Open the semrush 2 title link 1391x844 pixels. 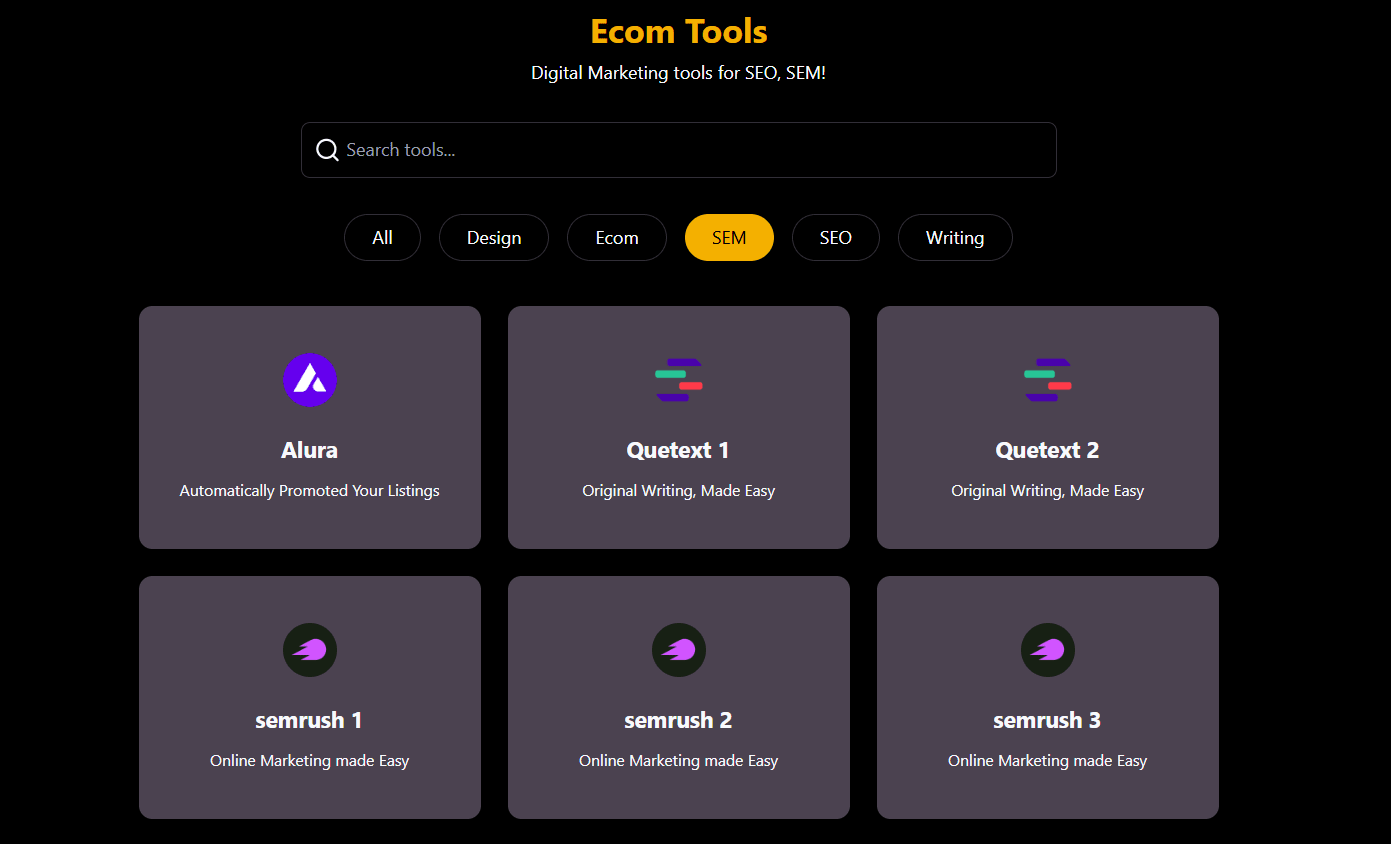(x=679, y=720)
